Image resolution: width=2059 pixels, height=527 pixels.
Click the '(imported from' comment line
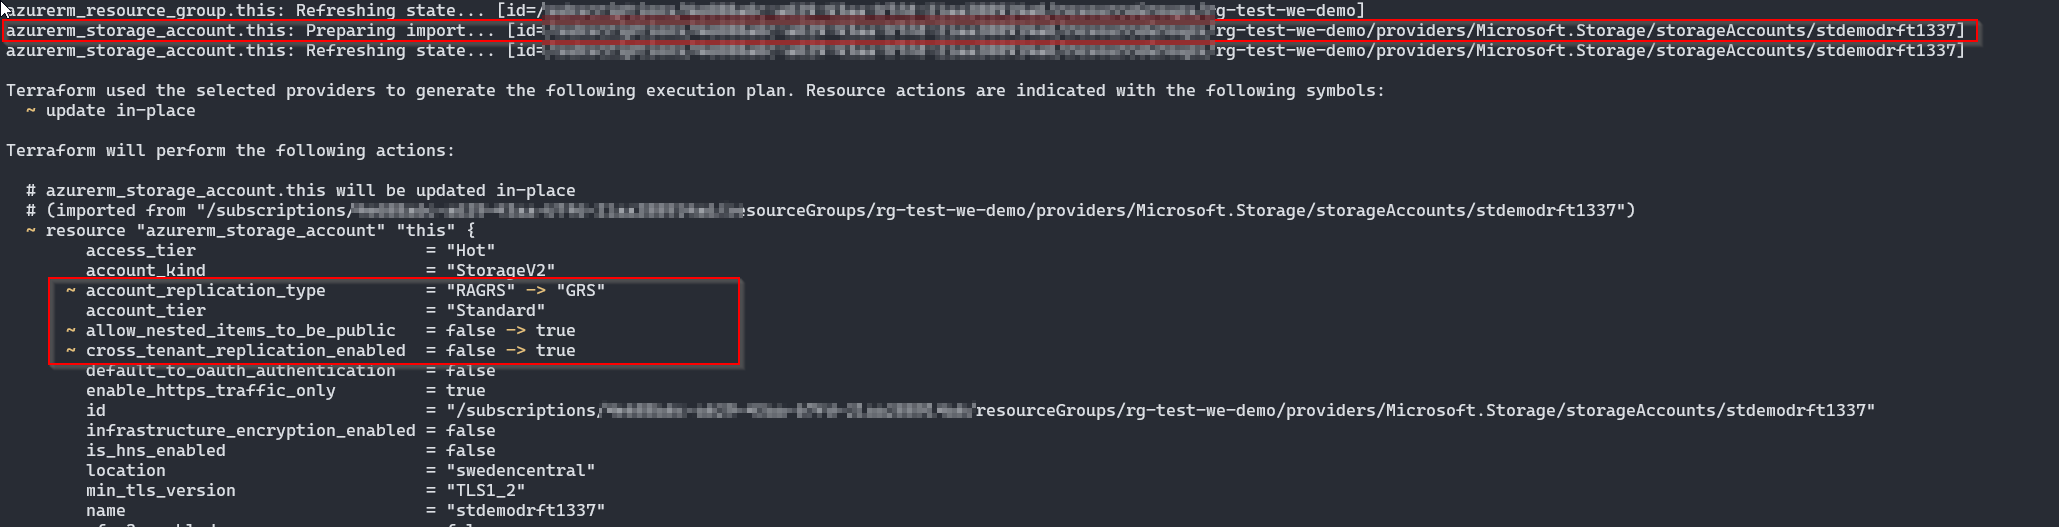pos(831,211)
